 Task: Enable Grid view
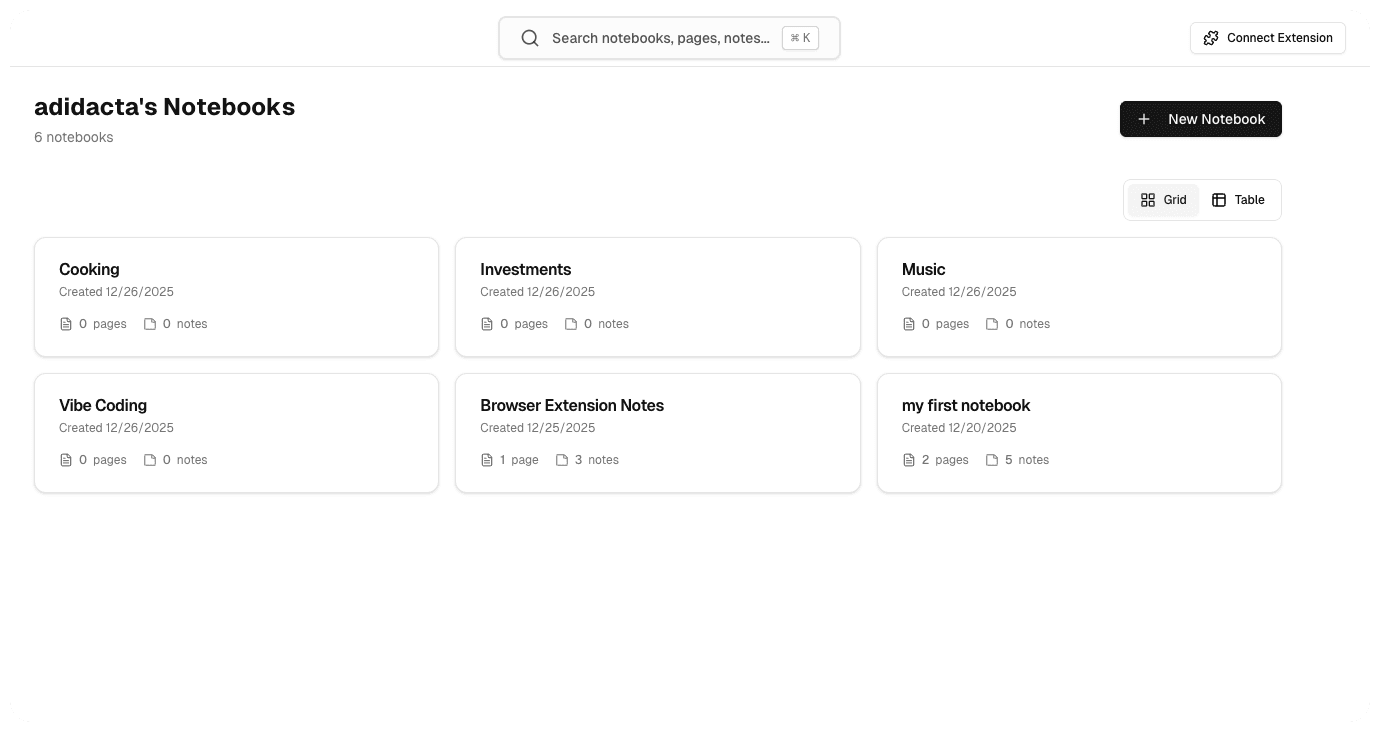[1163, 200]
